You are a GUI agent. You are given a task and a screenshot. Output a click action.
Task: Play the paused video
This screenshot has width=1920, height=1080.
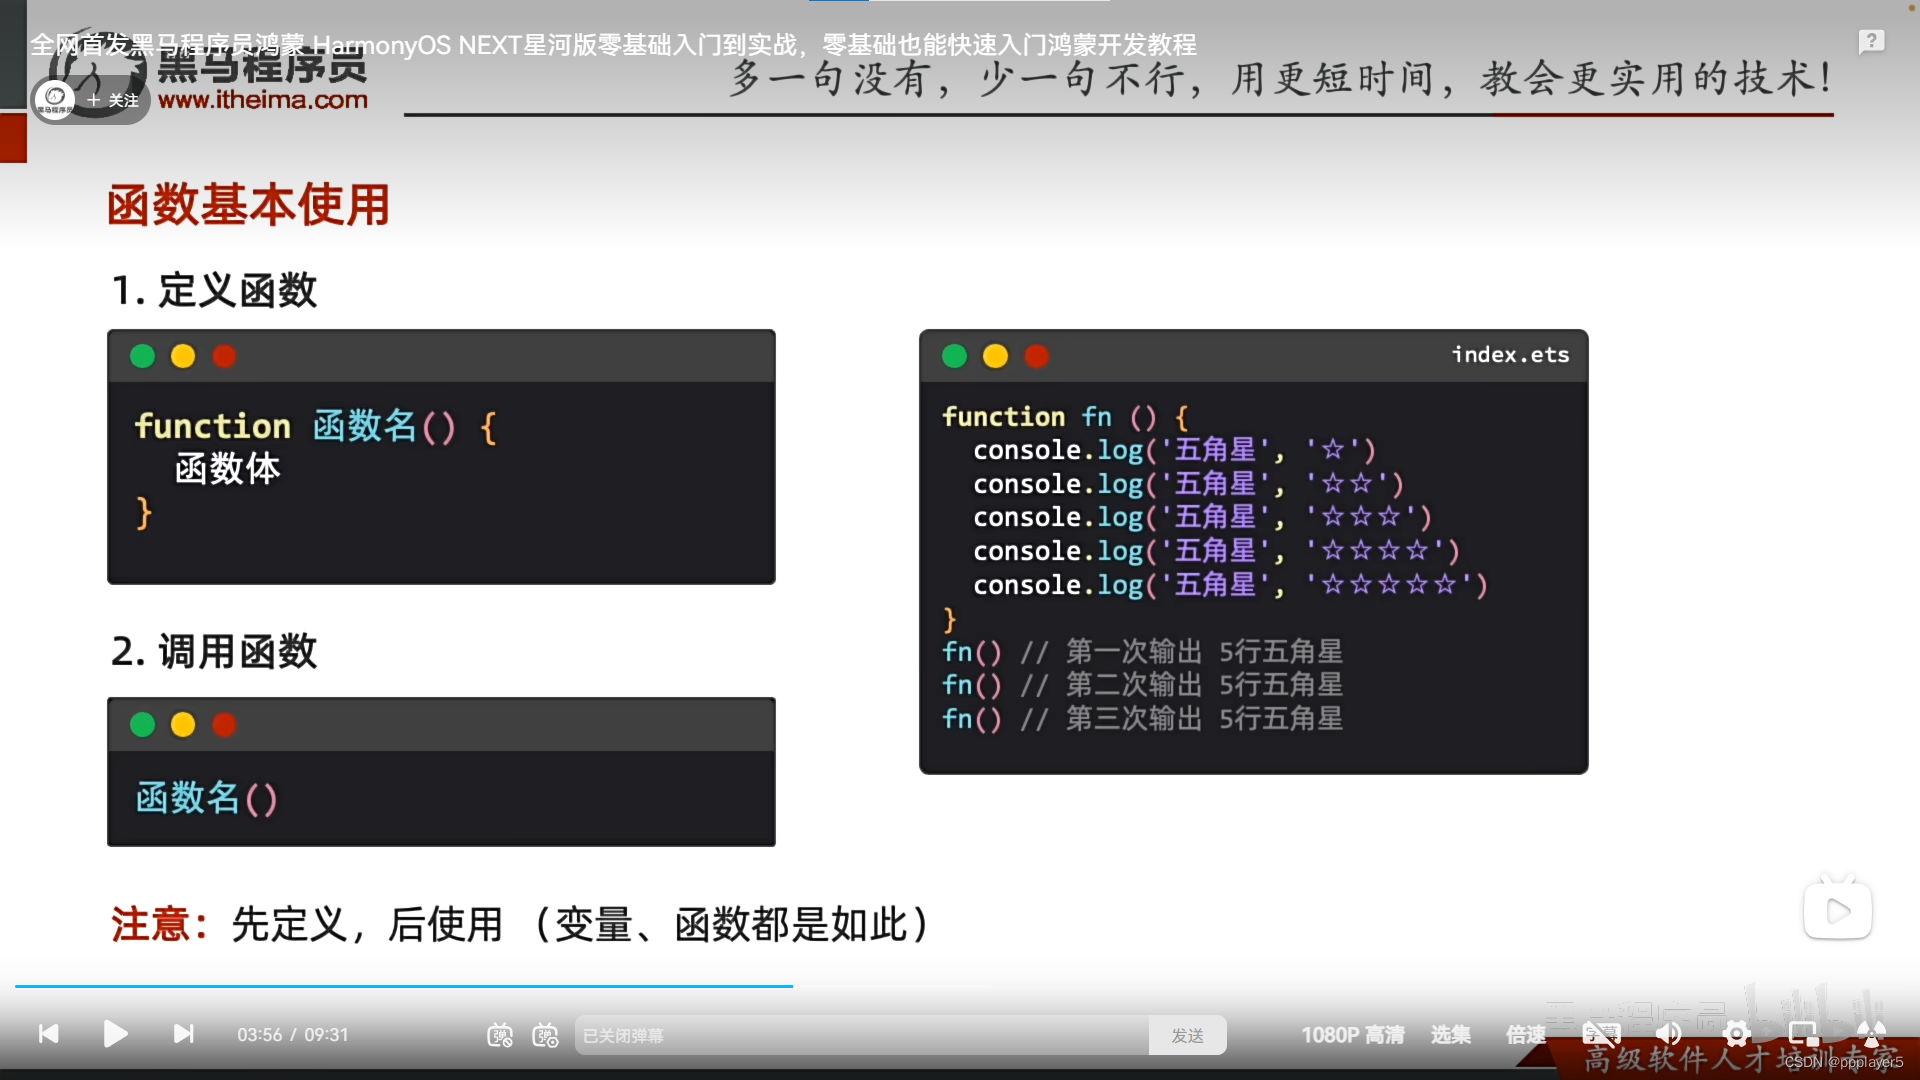click(x=115, y=1034)
